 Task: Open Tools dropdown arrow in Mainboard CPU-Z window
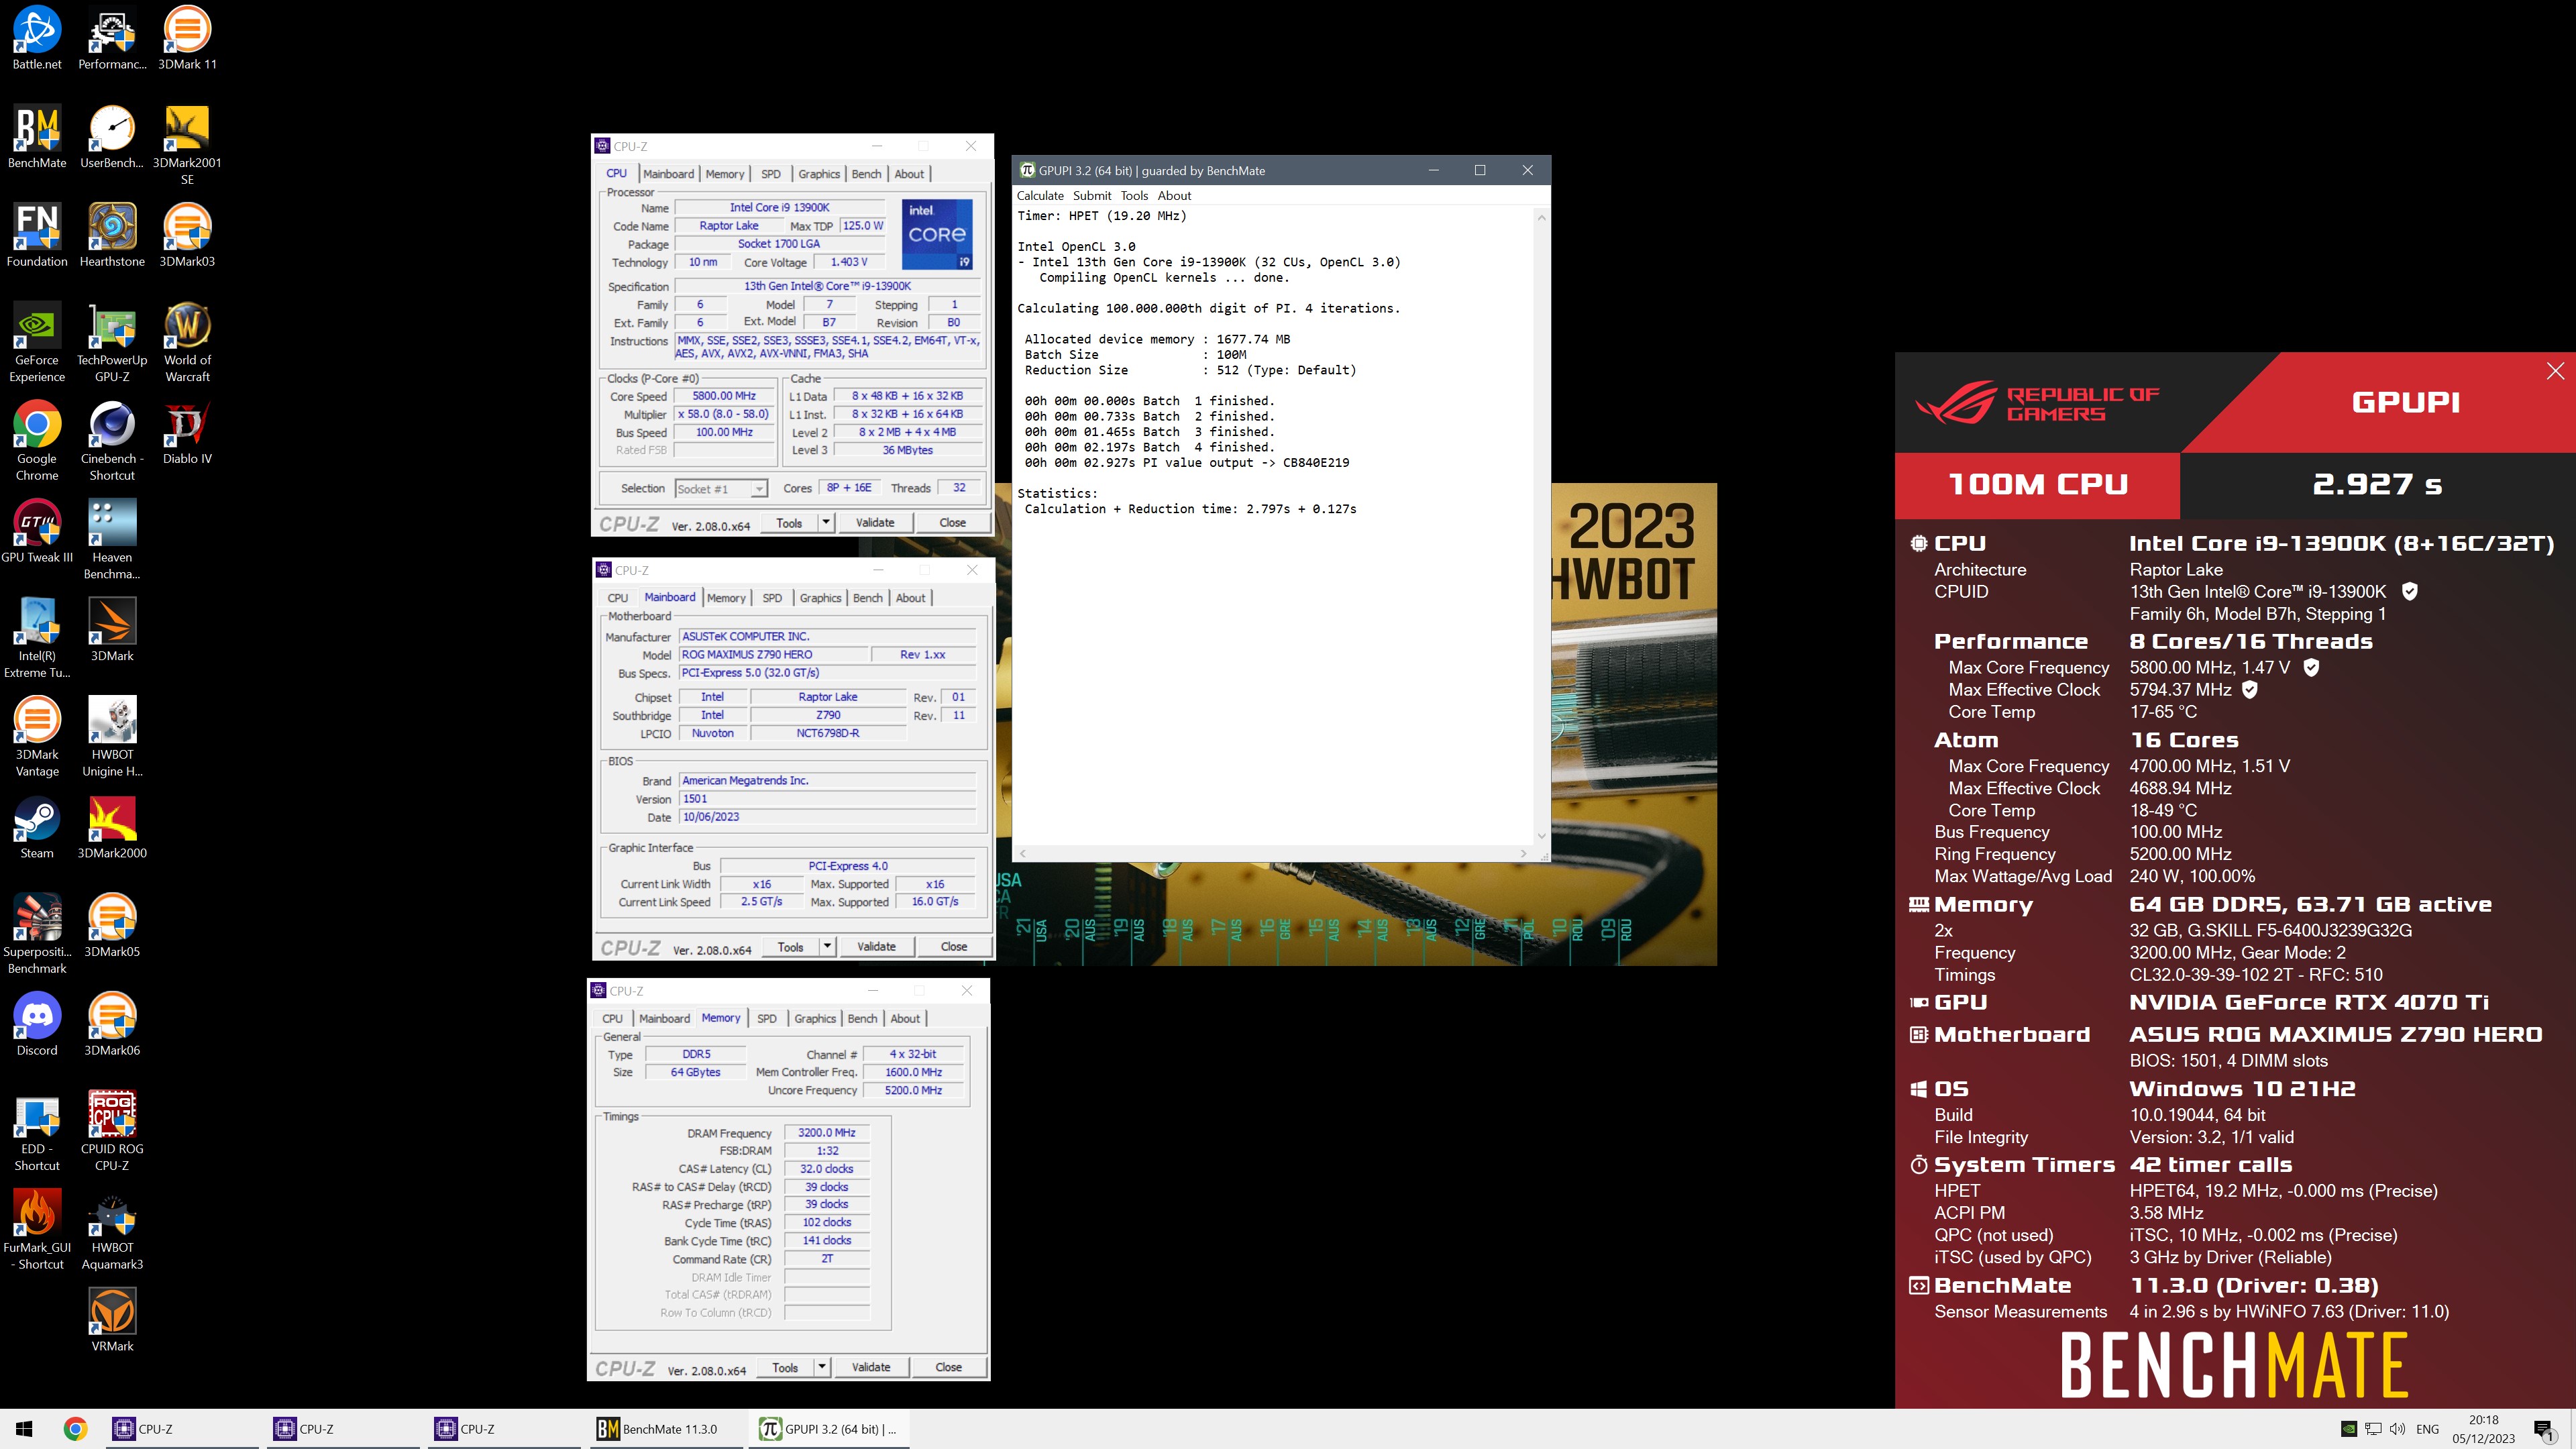(x=827, y=946)
